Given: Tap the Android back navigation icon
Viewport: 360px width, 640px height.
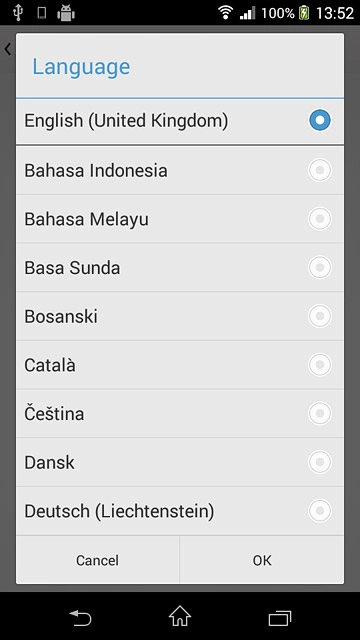Looking at the screenshot, I should point(80,618).
